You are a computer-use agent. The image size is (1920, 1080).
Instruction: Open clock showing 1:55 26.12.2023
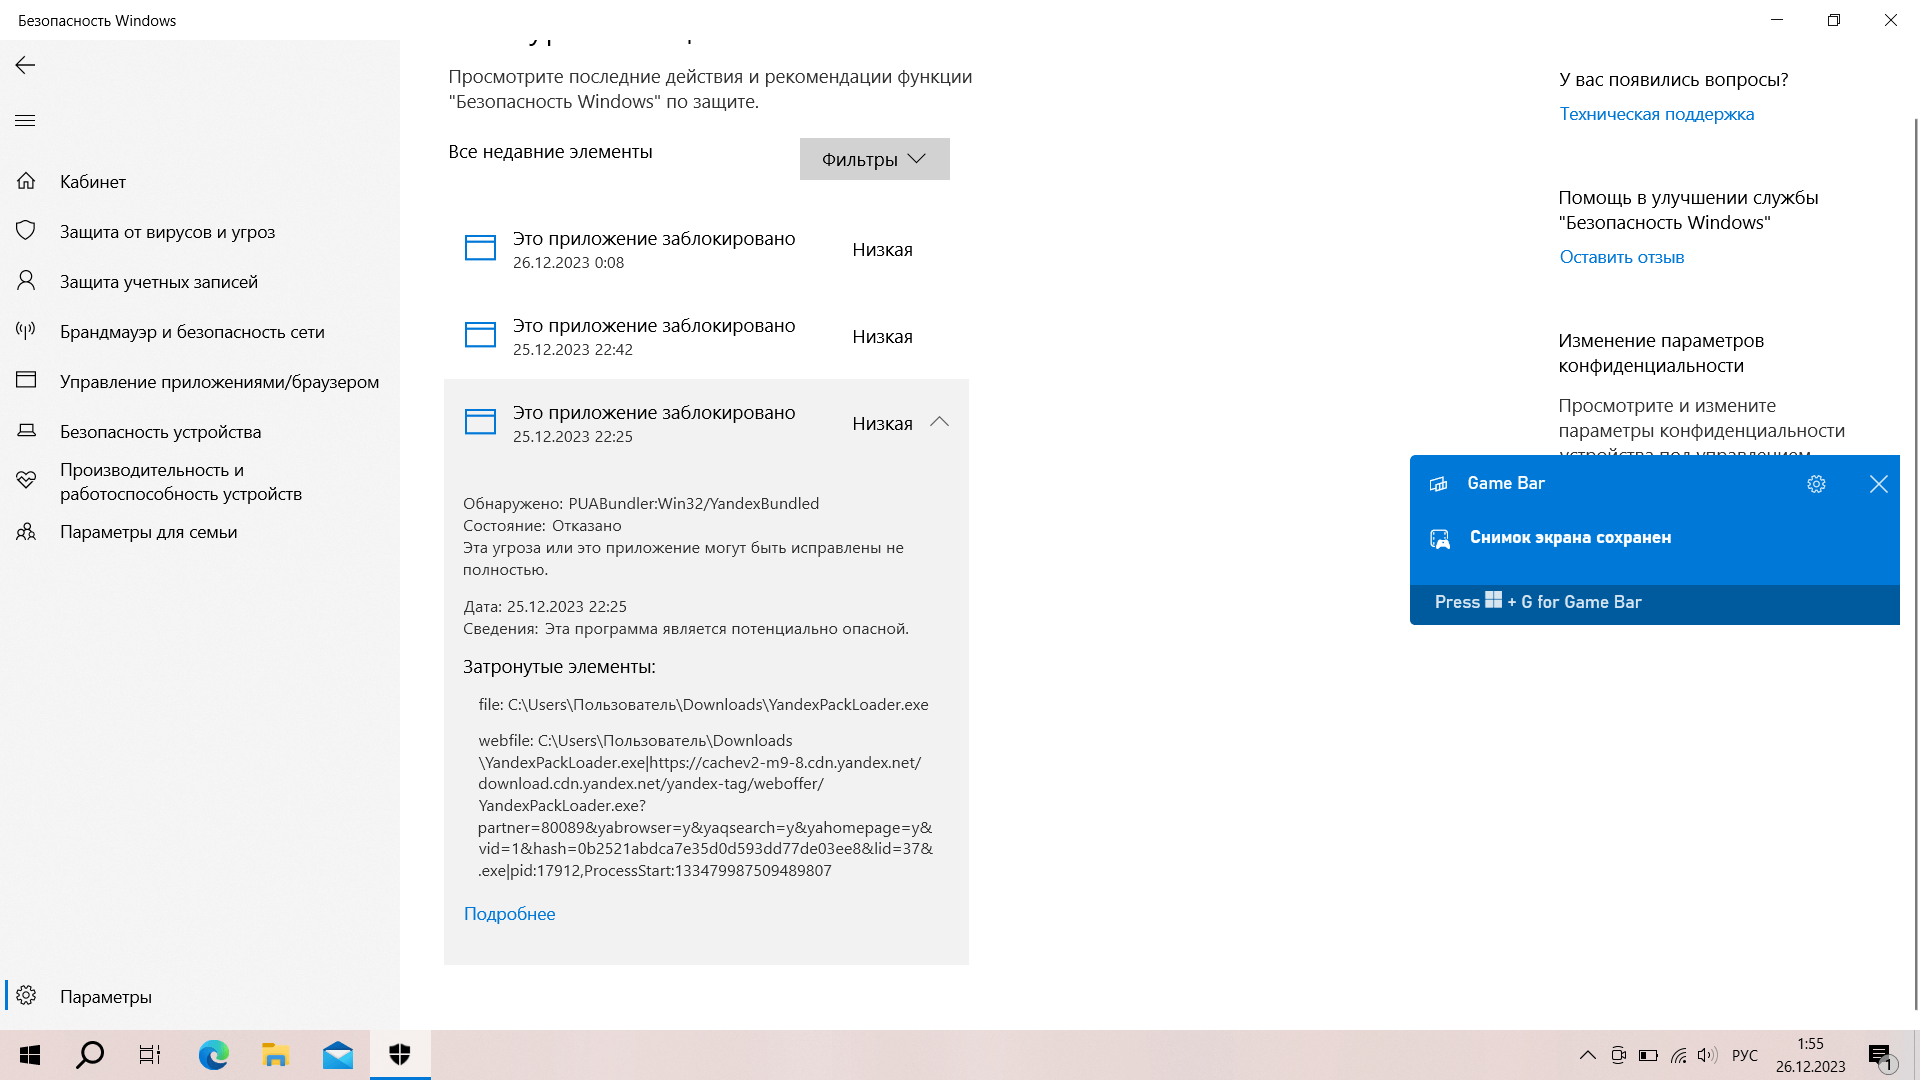click(x=1810, y=1055)
